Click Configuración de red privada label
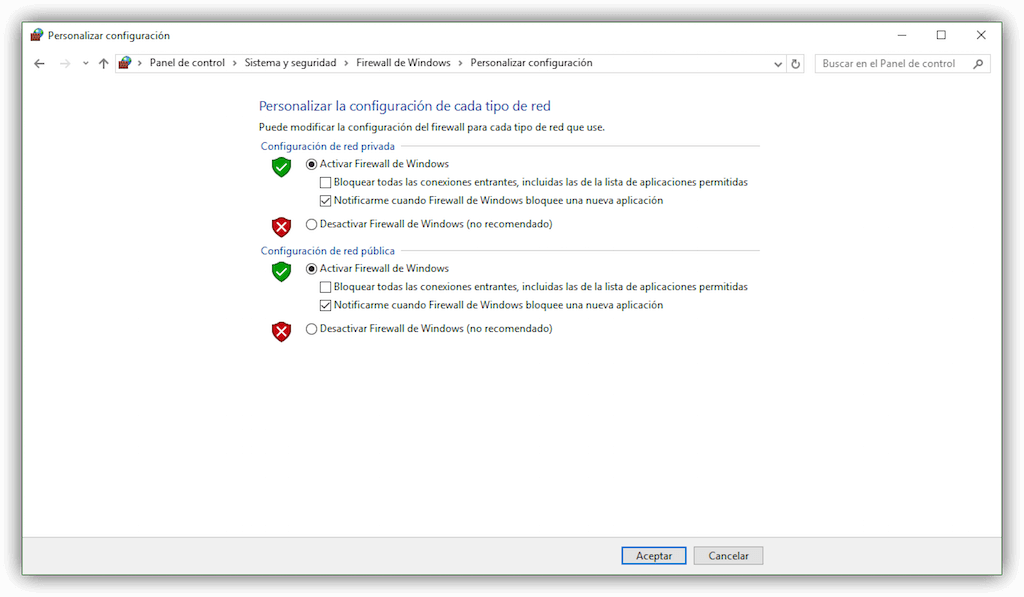 point(327,146)
